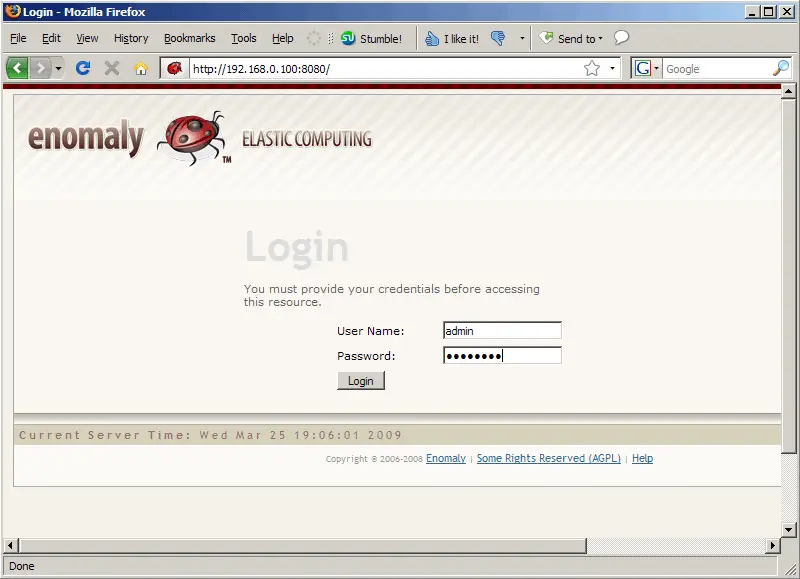Click the Login button

pos(361,381)
